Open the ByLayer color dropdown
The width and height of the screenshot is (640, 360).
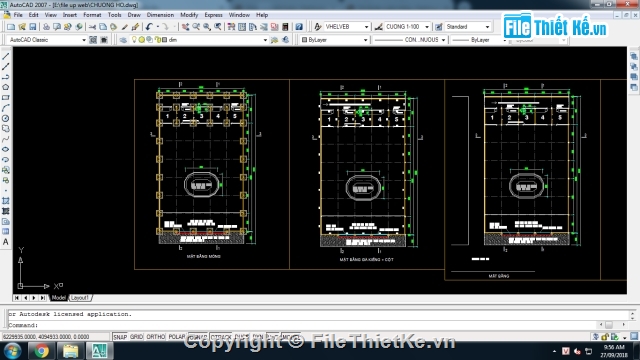pyautogui.click(x=365, y=40)
